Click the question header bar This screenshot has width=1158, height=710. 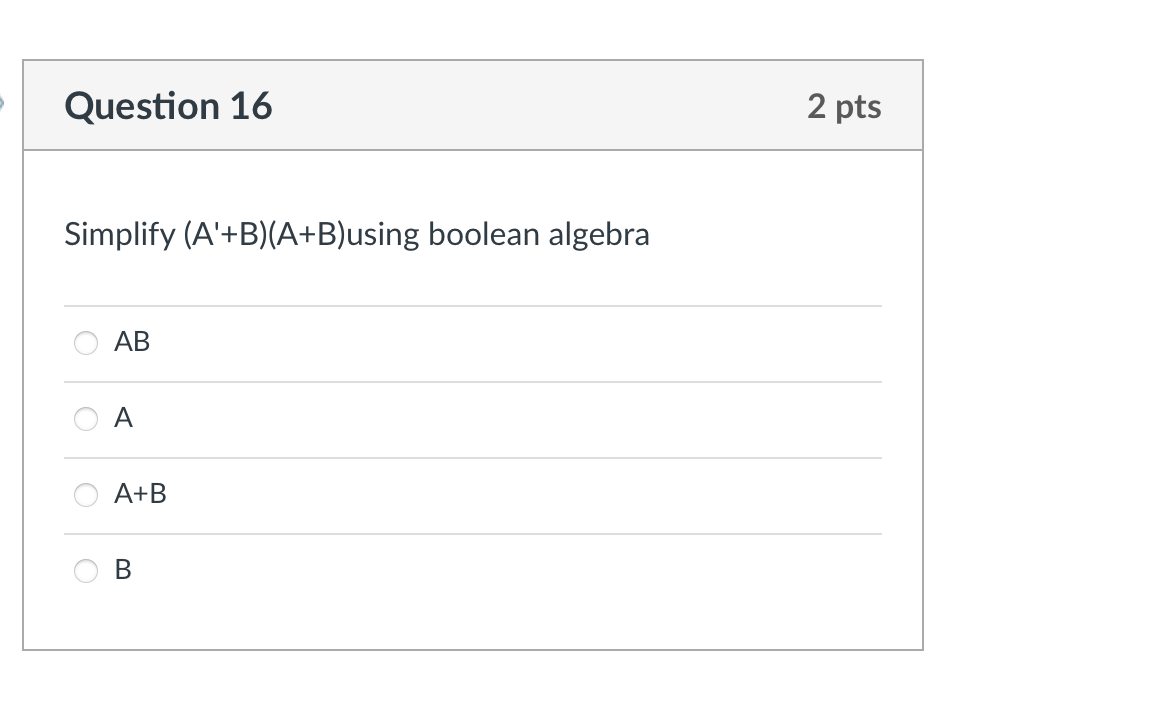[473, 105]
